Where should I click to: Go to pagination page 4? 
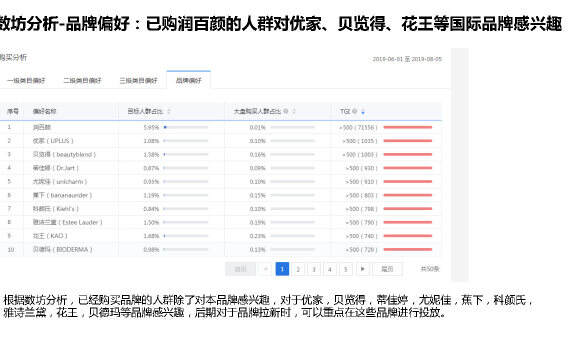point(330,269)
